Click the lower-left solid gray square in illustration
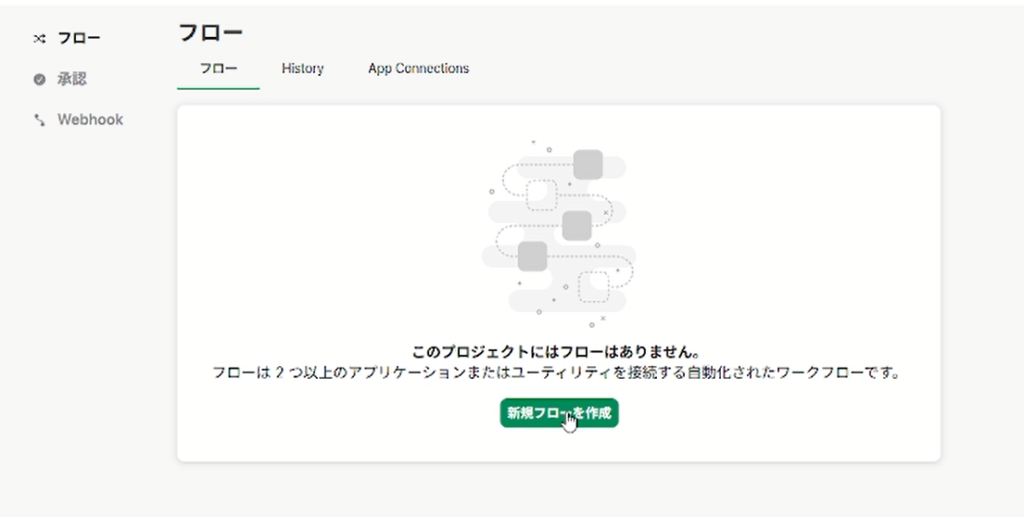Screen dimensions: 1024x517 click(532, 256)
